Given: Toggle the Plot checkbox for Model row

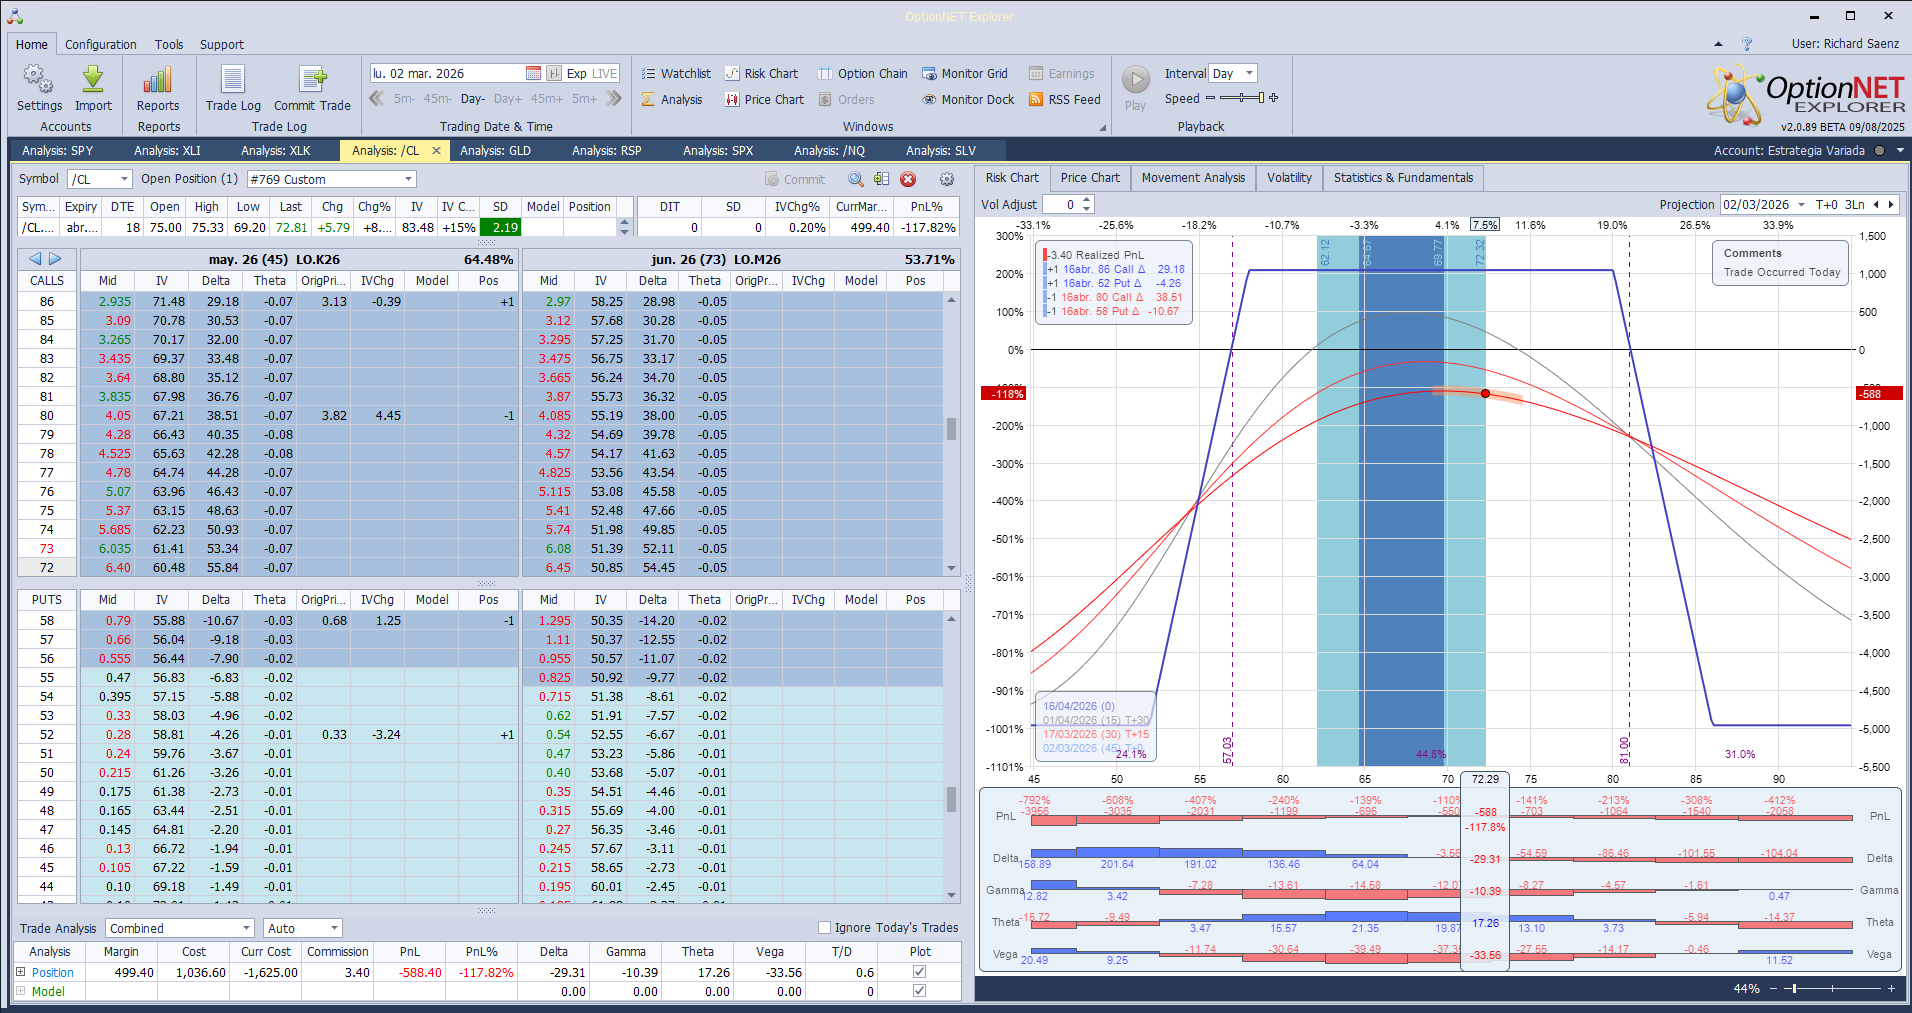Looking at the screenshot, I should [920, 991].
